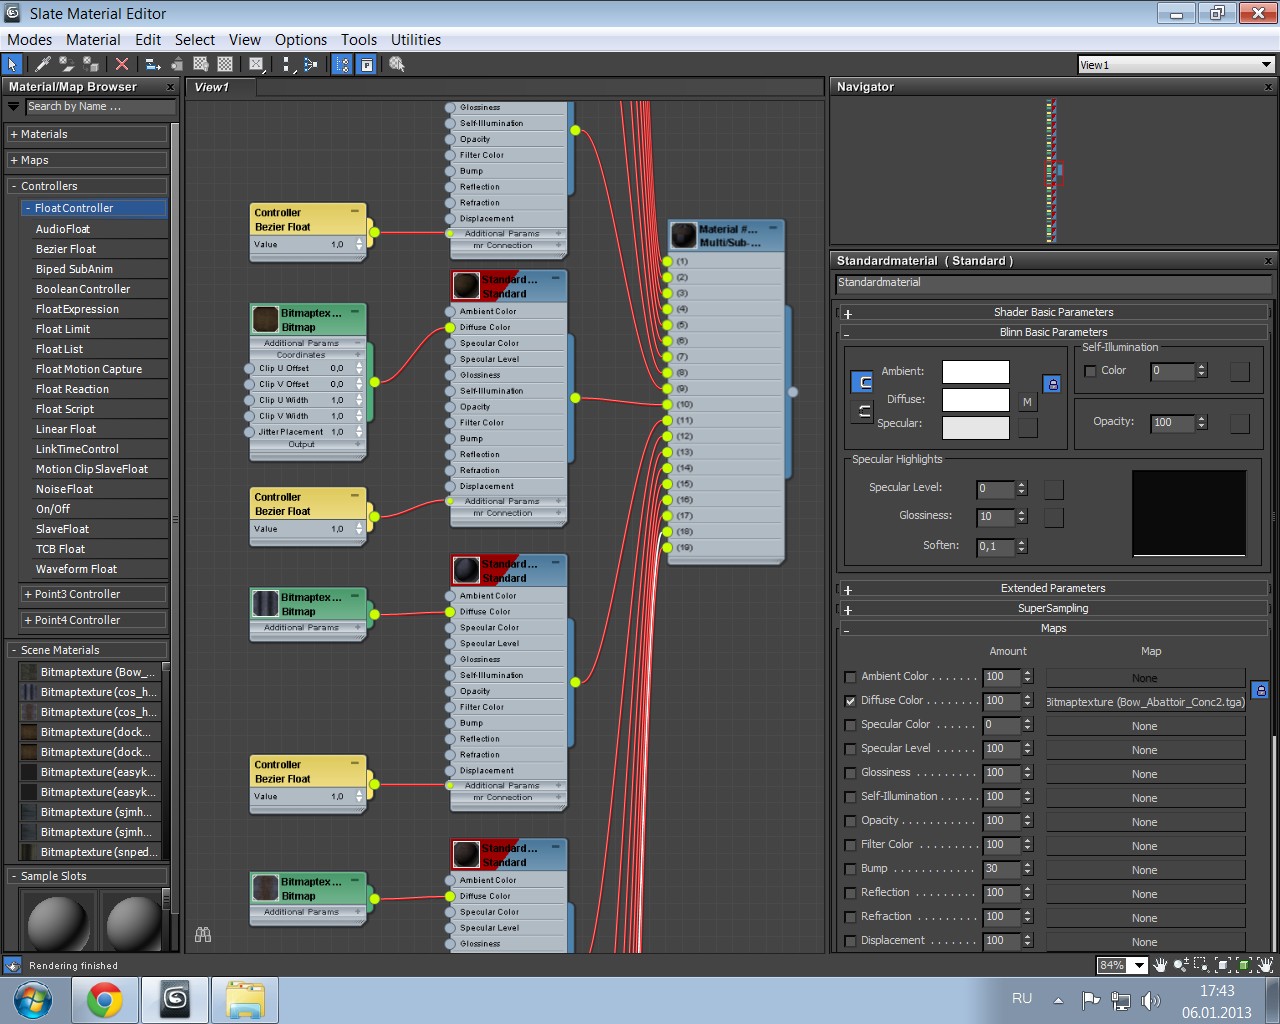Open 84% zoom level dropdown

click(1139, 966)
